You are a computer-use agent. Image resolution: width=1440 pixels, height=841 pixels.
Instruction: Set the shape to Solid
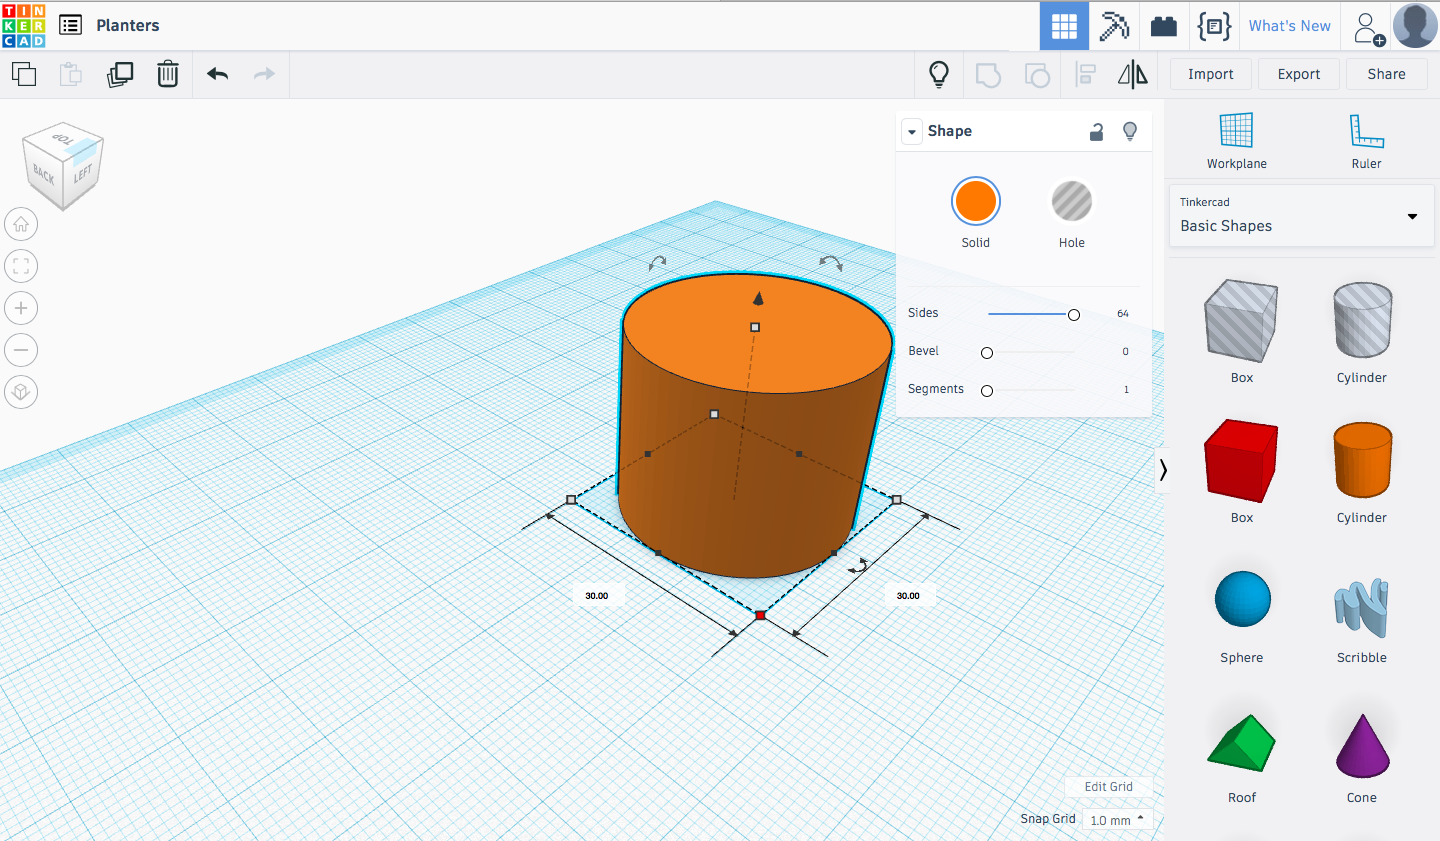(975, 202)
